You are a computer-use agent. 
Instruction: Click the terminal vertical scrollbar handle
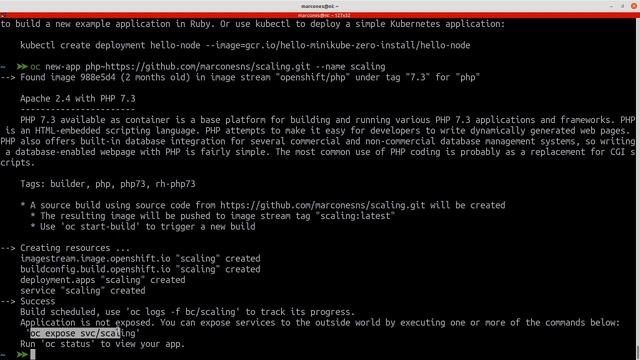tap(638, 352)
